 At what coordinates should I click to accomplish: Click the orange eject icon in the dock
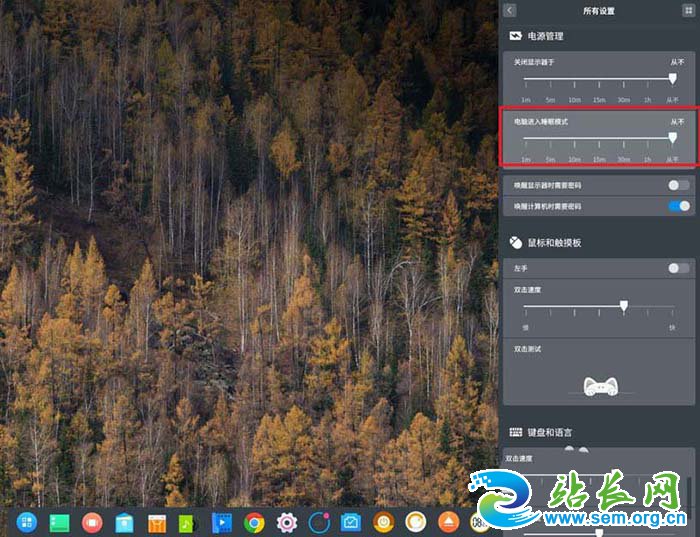[449, 521]
